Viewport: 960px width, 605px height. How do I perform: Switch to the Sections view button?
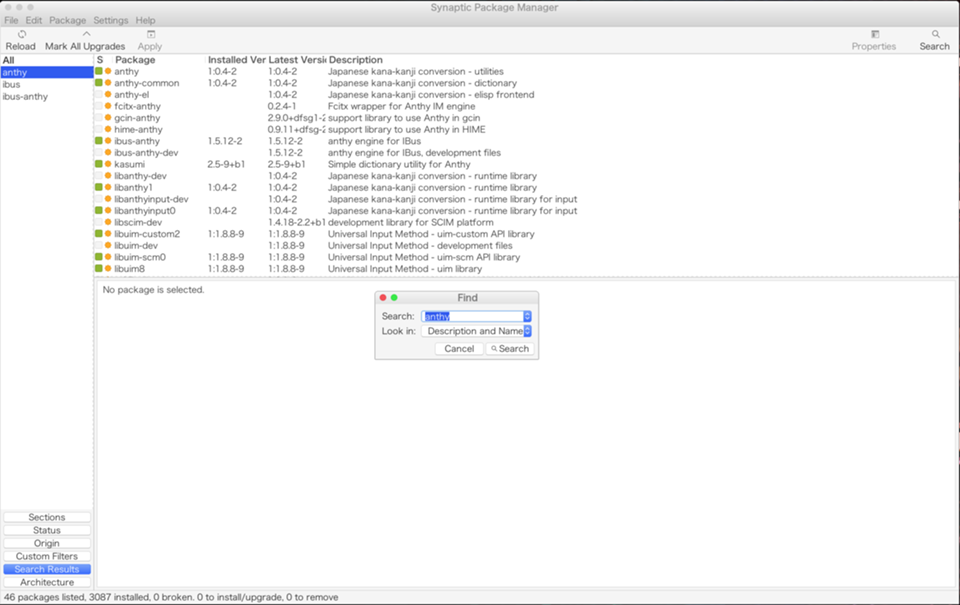pyautogui.click(x=47, y=518)
